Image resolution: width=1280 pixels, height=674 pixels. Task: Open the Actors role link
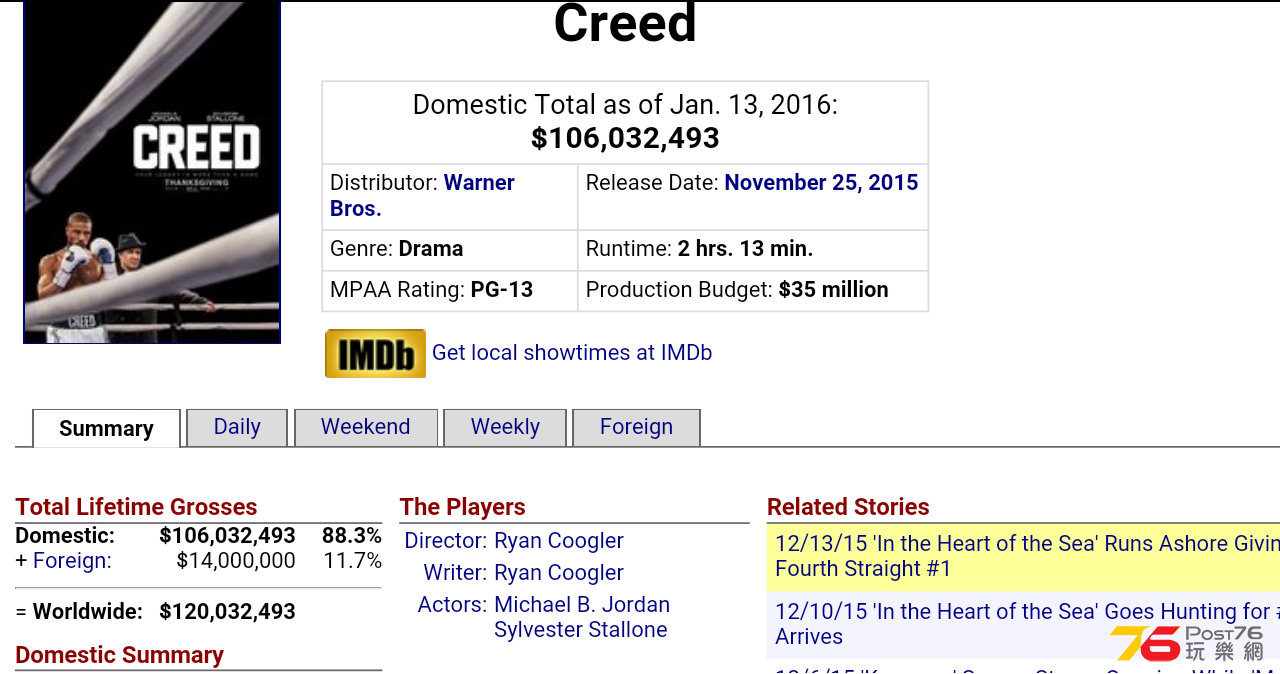pos(452,605)
